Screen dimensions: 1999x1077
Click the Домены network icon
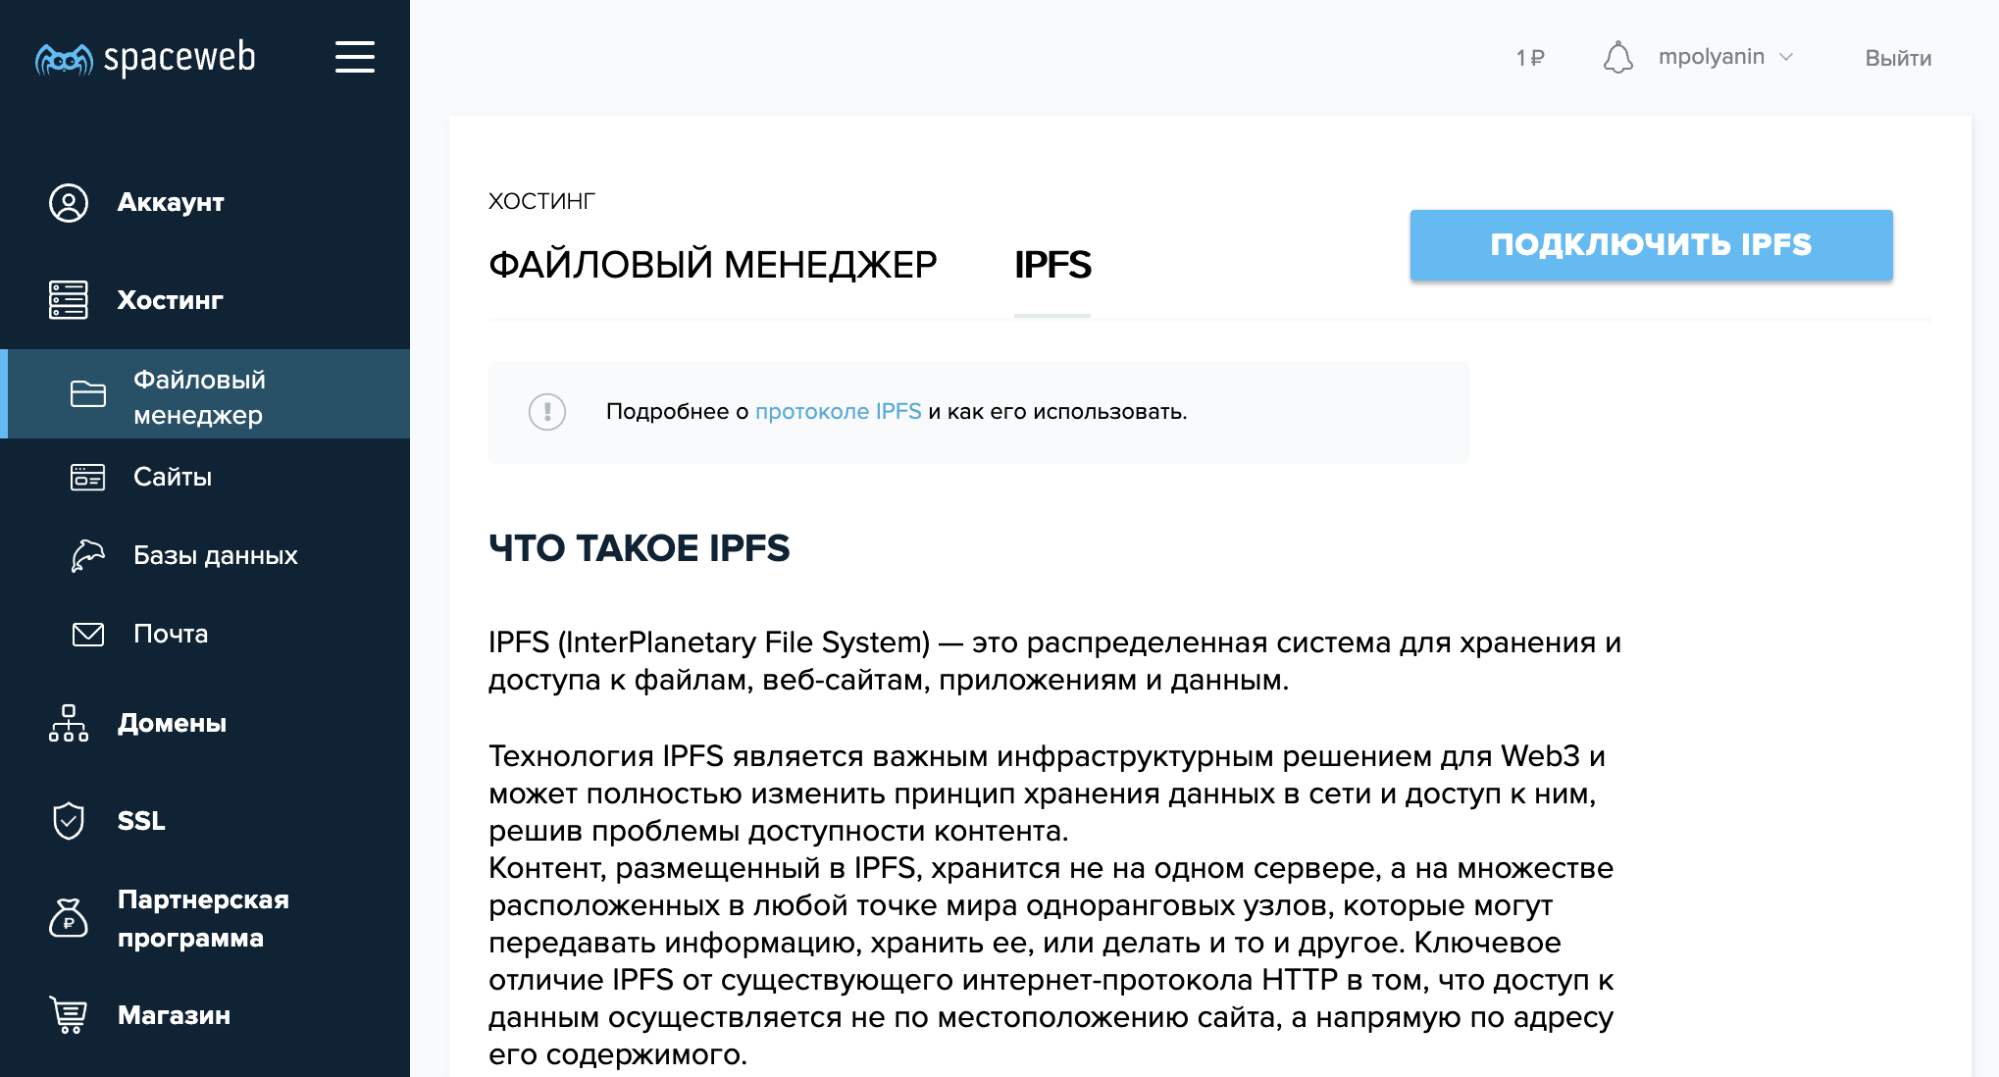pos(66,723)
